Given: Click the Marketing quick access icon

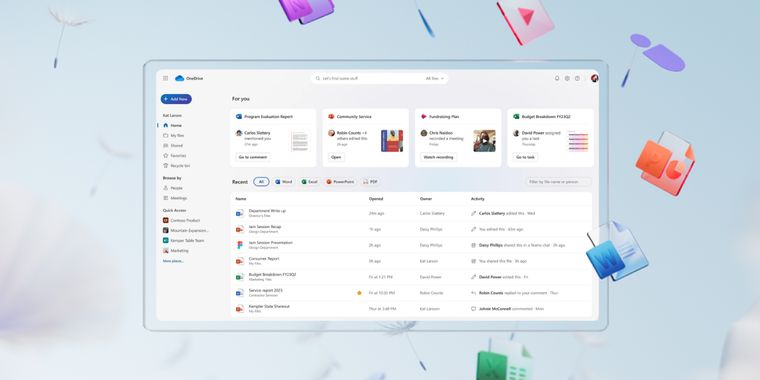Looking at the screenshot, I should (x=166, y=251).
